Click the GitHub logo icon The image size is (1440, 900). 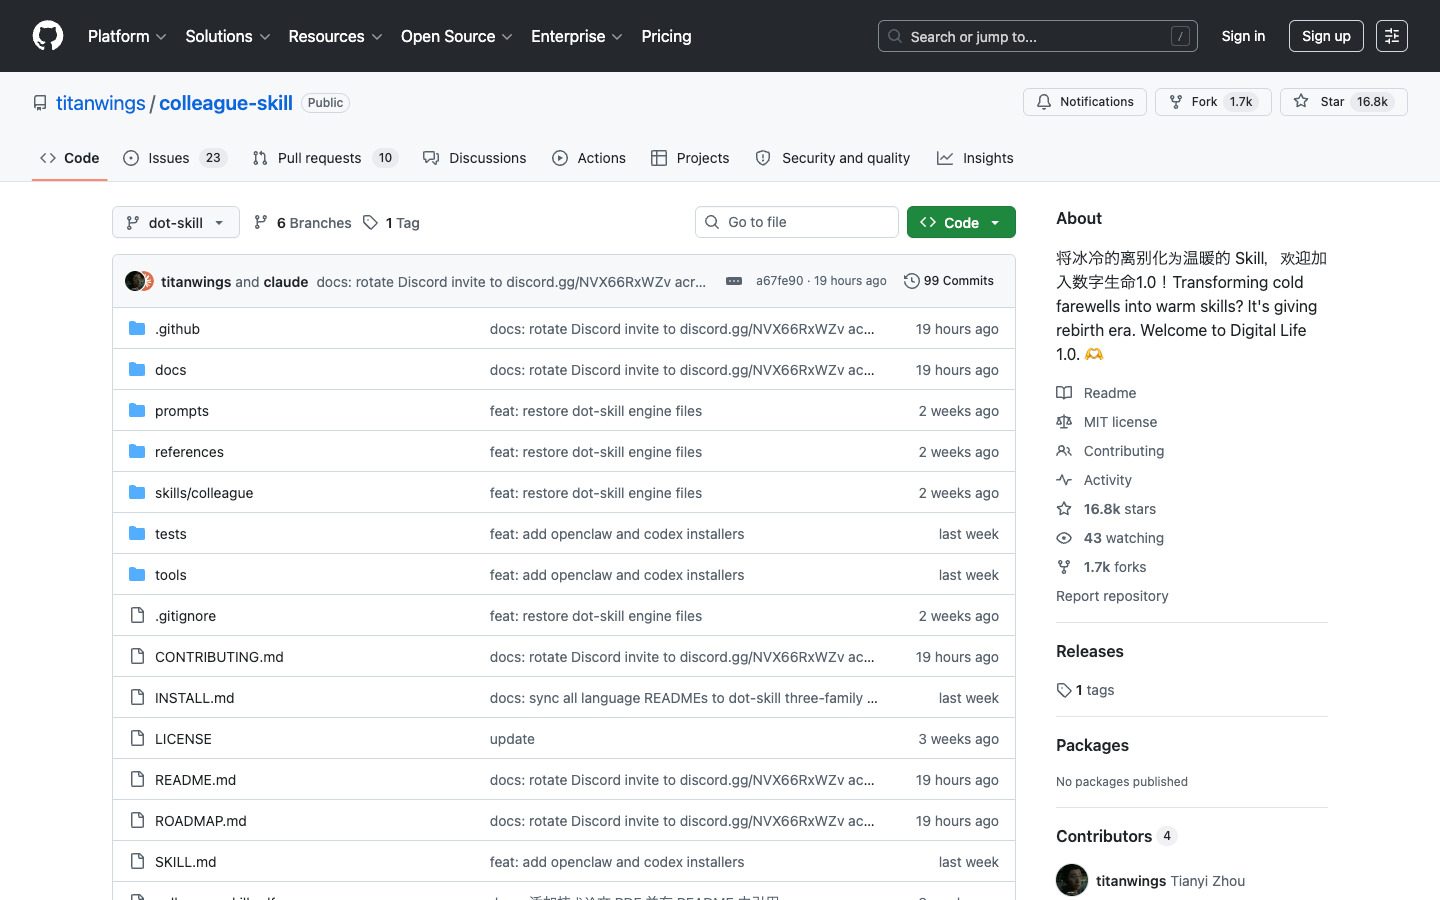pos(48,36)
